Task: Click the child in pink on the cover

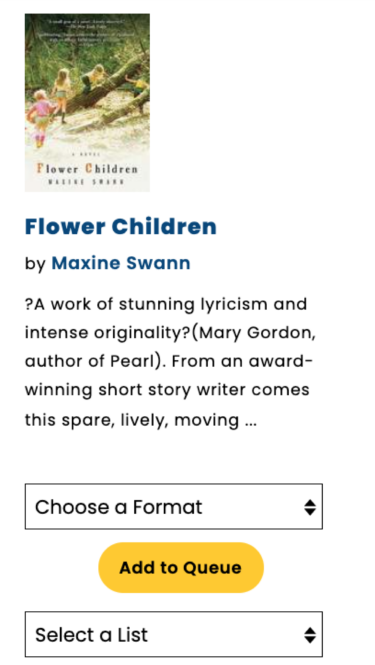Action: (x=41, y=117)
